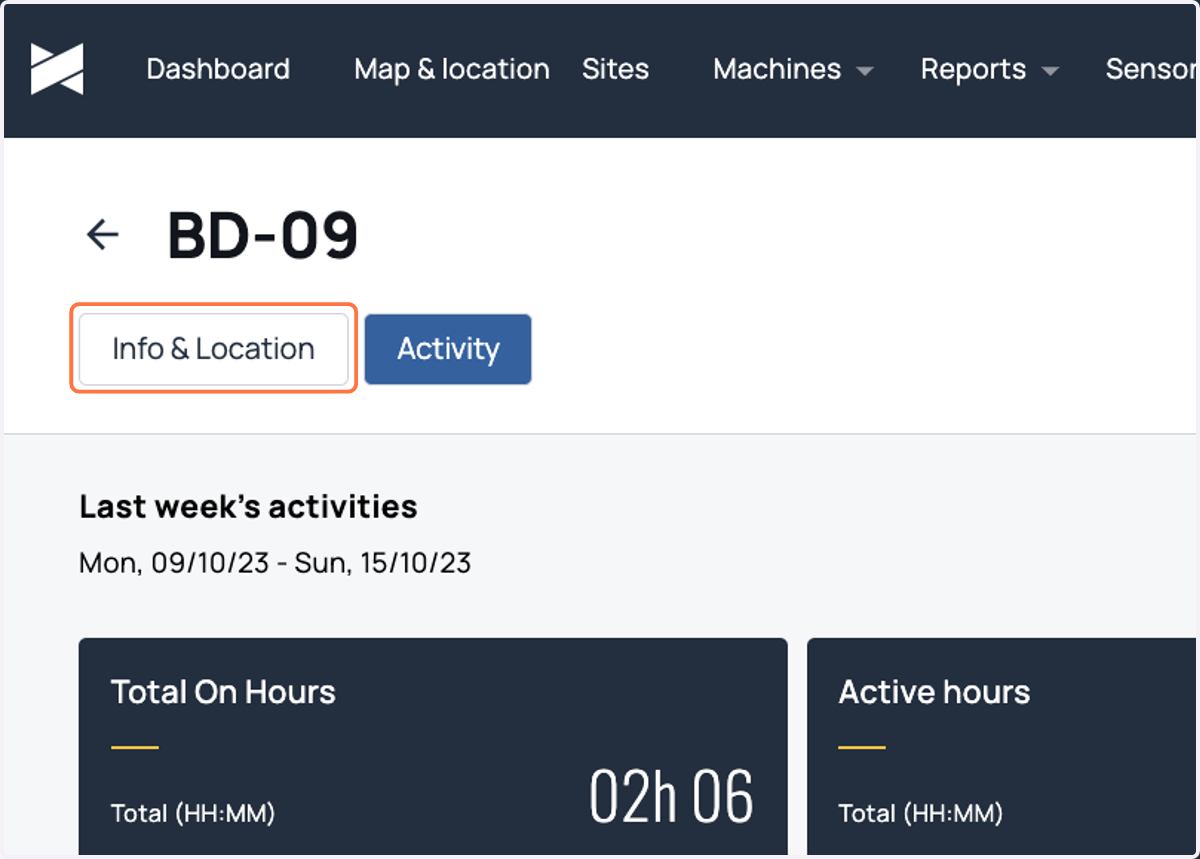Click the company logo icon
Viewport: 1200px width, 859px height.
(57, 69)
